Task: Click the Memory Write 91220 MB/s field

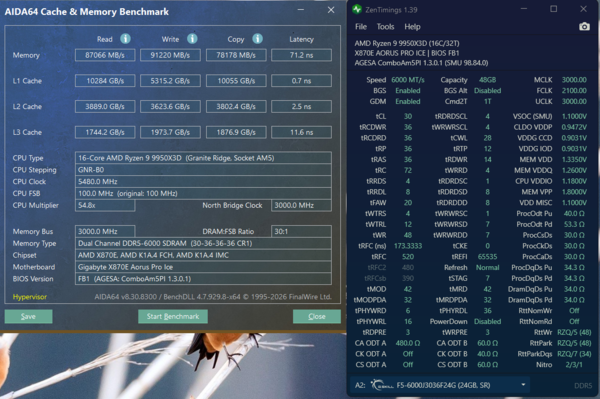Action: point(170,55)
